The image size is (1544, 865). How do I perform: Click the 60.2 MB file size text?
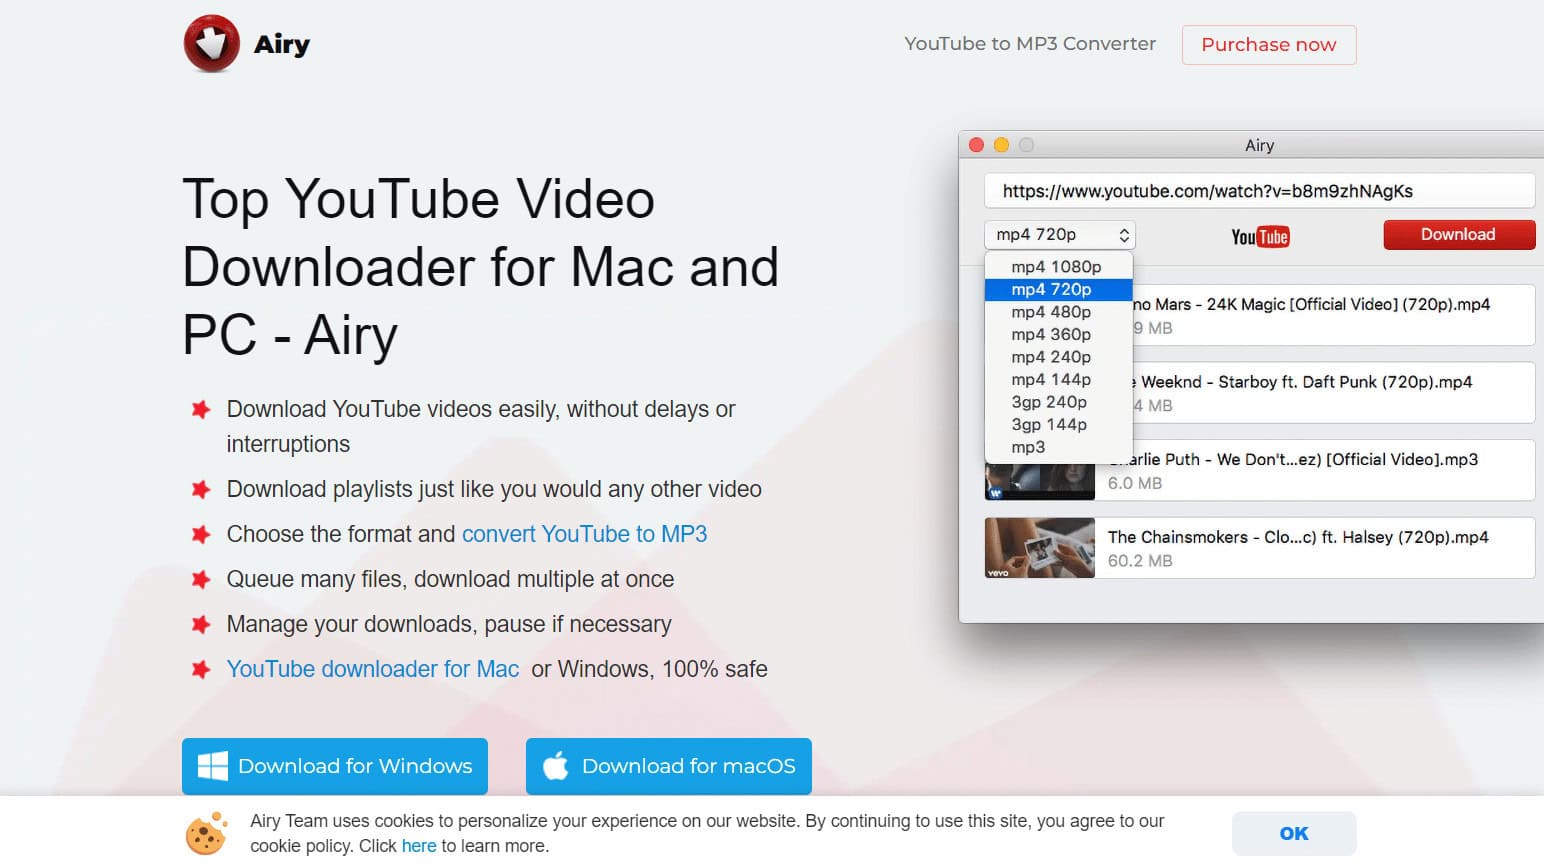[x=1140, y=561]
